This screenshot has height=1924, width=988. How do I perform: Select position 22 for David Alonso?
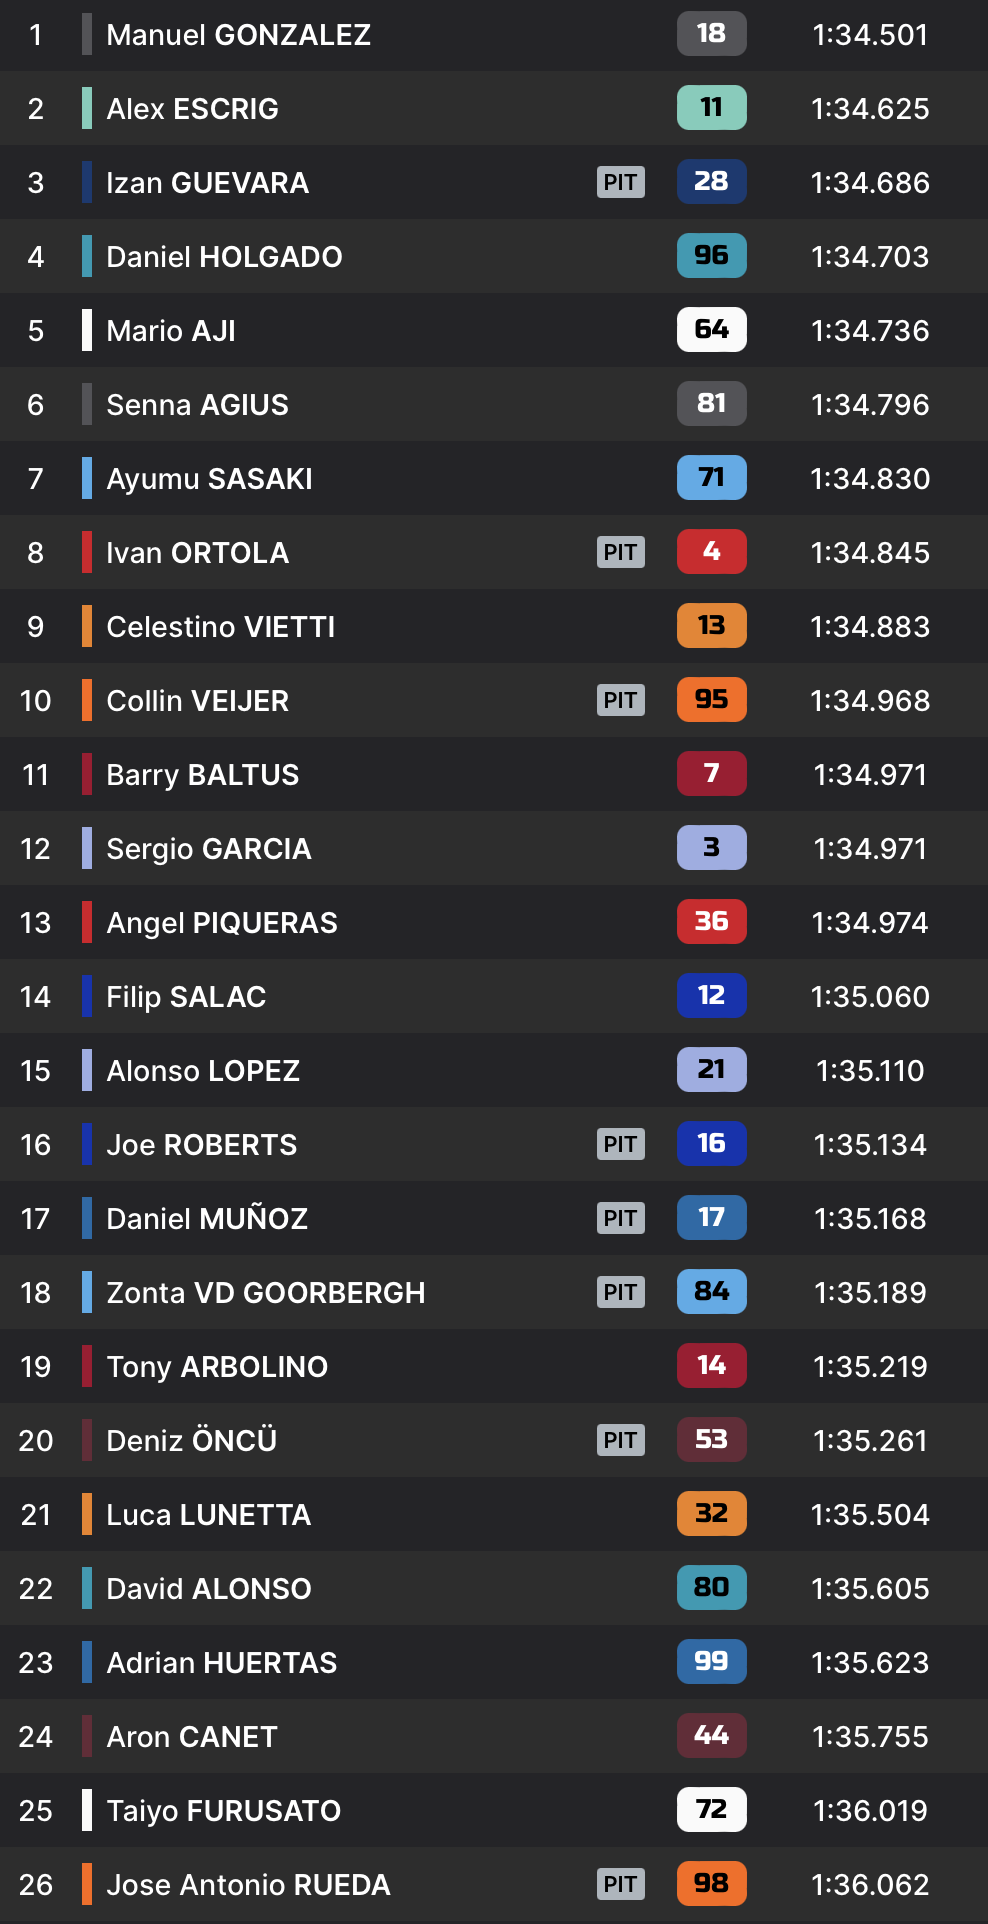(x=35, y=1589)
